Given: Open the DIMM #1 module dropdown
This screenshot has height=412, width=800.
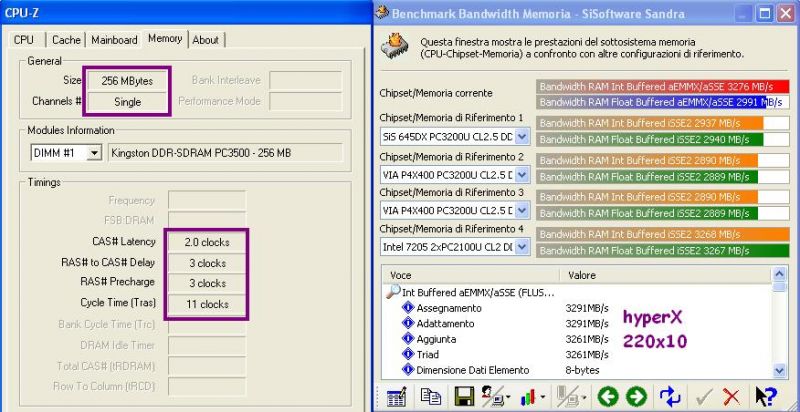Looking at the screenshot, I should click(x=94, y=152).
